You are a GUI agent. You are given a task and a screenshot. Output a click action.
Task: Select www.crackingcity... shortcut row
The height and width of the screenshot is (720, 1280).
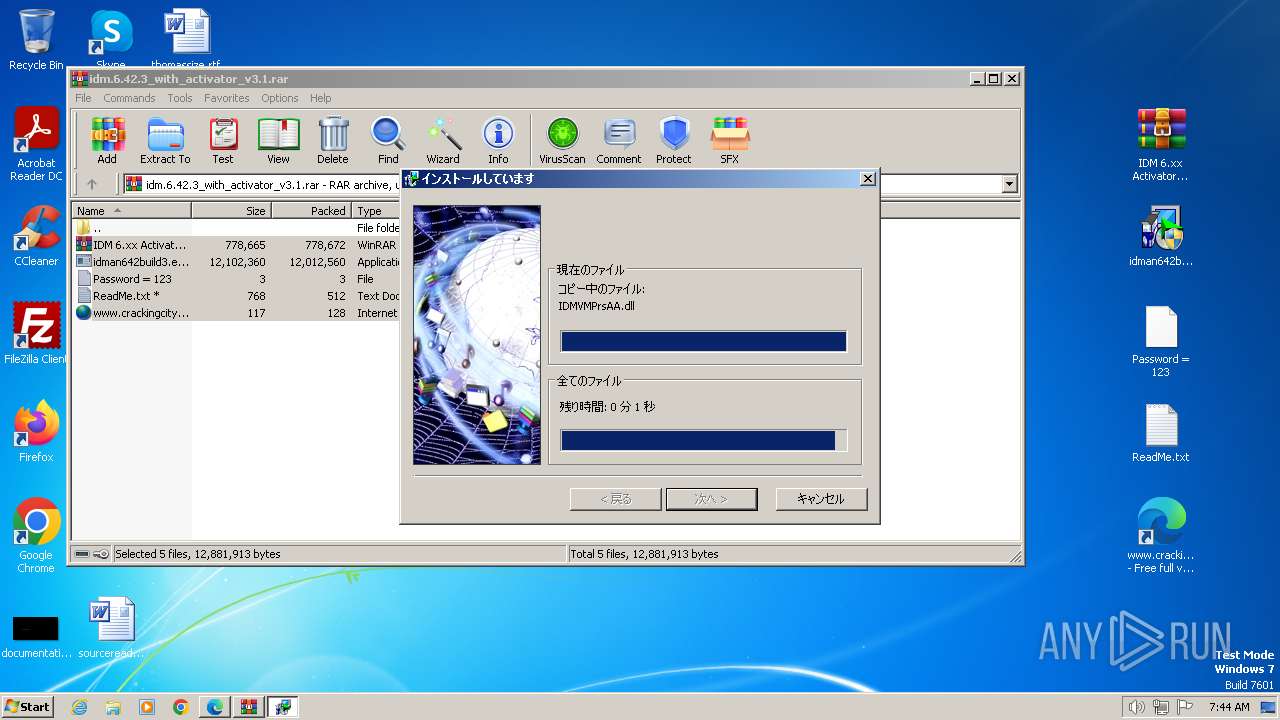click(x=237, y=313)
